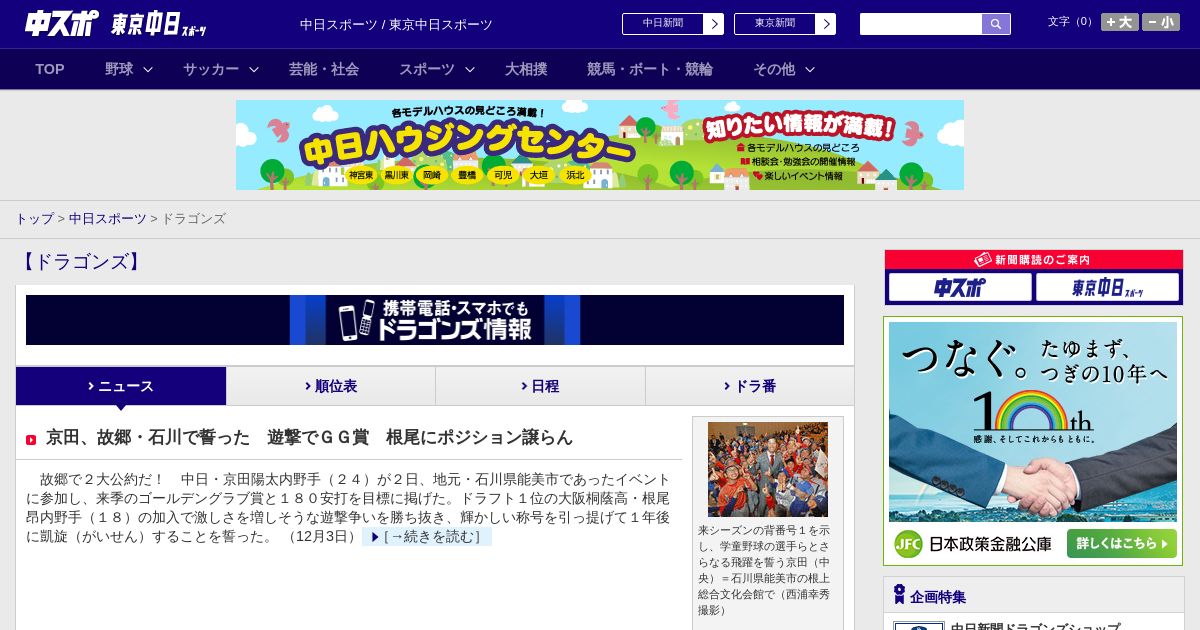Image resolution: width=1200 pixels, height=630 pixels.
Task: Select the 順位表 tab
Action: tap(331, 386)
